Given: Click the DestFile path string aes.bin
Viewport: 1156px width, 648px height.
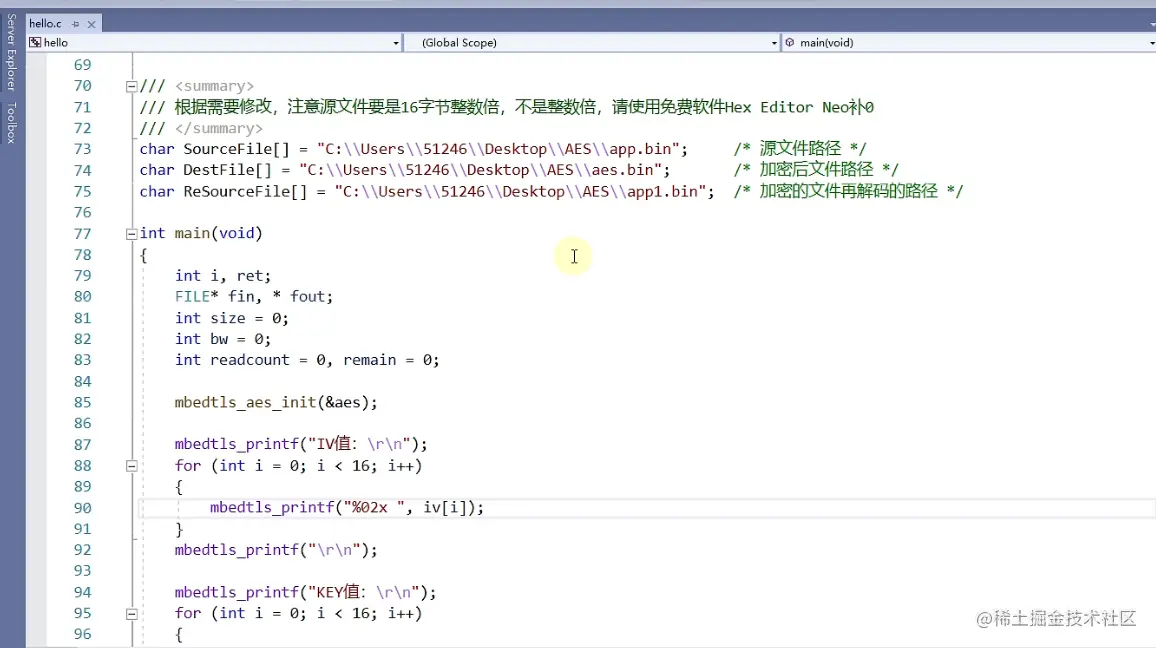Looking at the screenshot, I should click(x=481, y=170).
